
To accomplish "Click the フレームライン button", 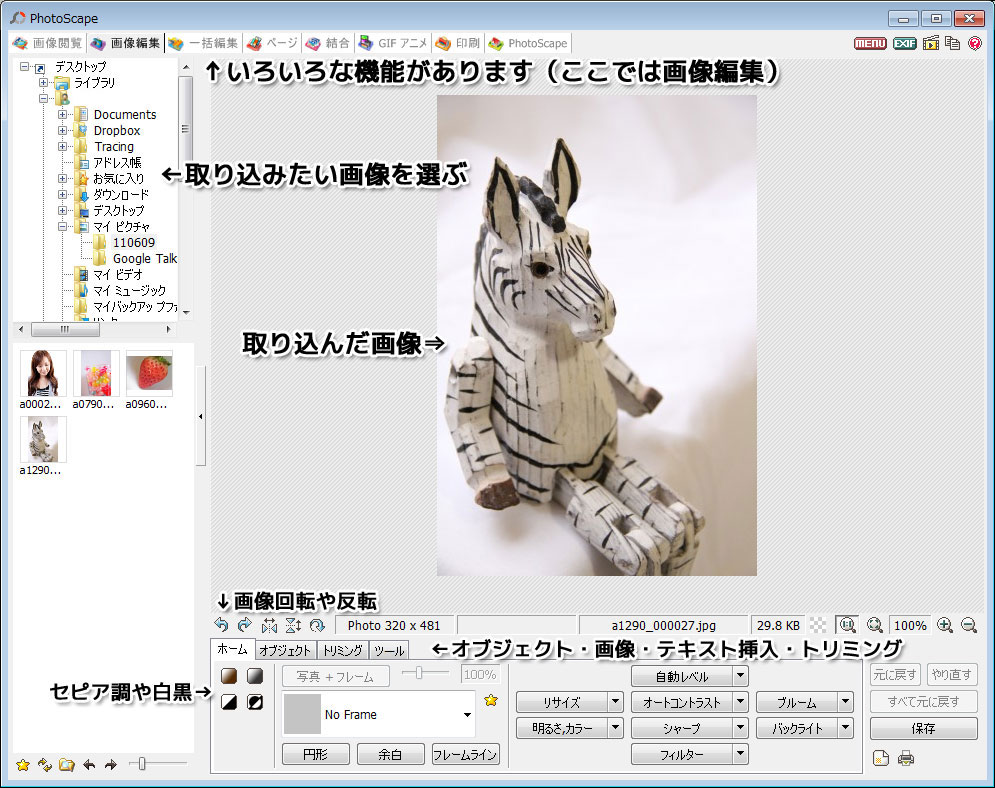I will coord(465,754).
